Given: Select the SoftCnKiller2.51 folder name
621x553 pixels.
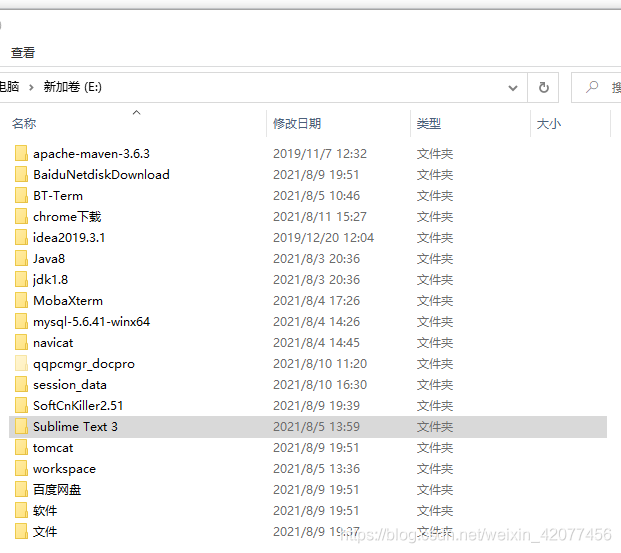Looking at the screenshot, I should click(x=78, y=405).
